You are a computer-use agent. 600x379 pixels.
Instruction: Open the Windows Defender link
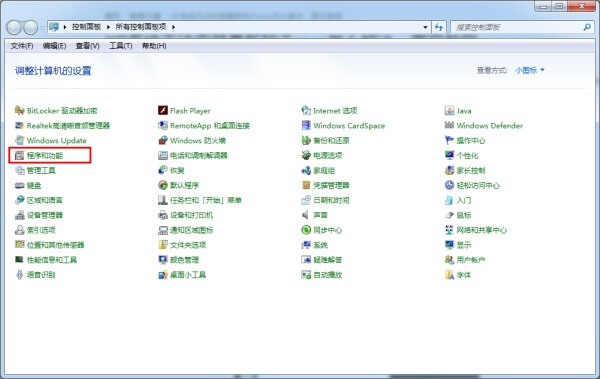[x=489, y=126]
